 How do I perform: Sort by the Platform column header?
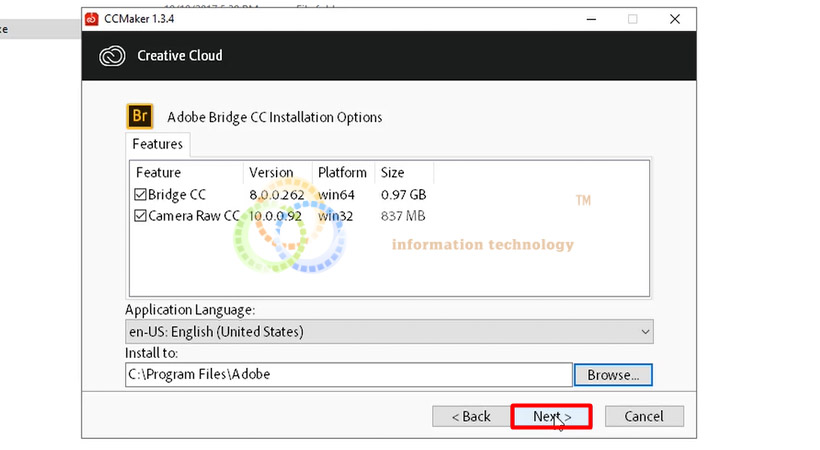(x=343, y=172)
